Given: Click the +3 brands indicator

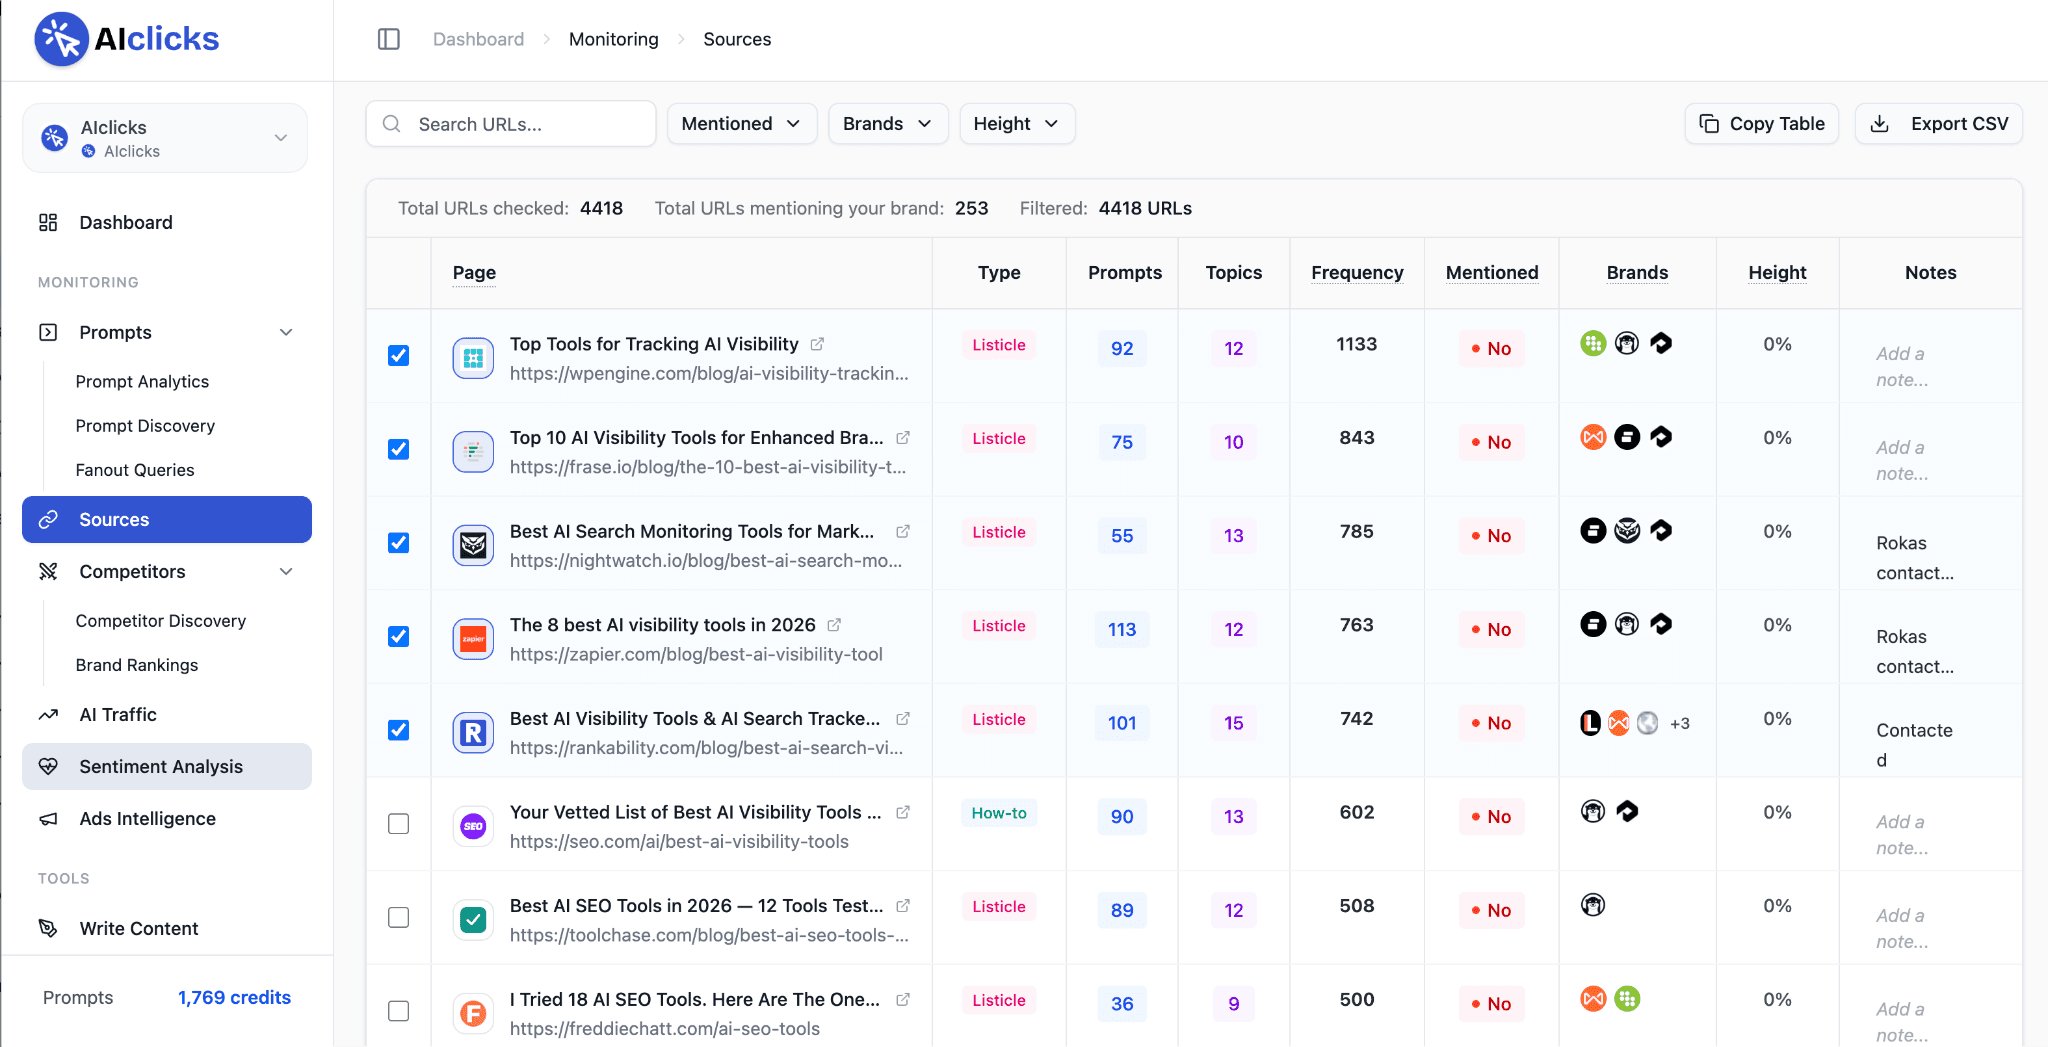Looking at the screenshot, I should point(1680,723).
